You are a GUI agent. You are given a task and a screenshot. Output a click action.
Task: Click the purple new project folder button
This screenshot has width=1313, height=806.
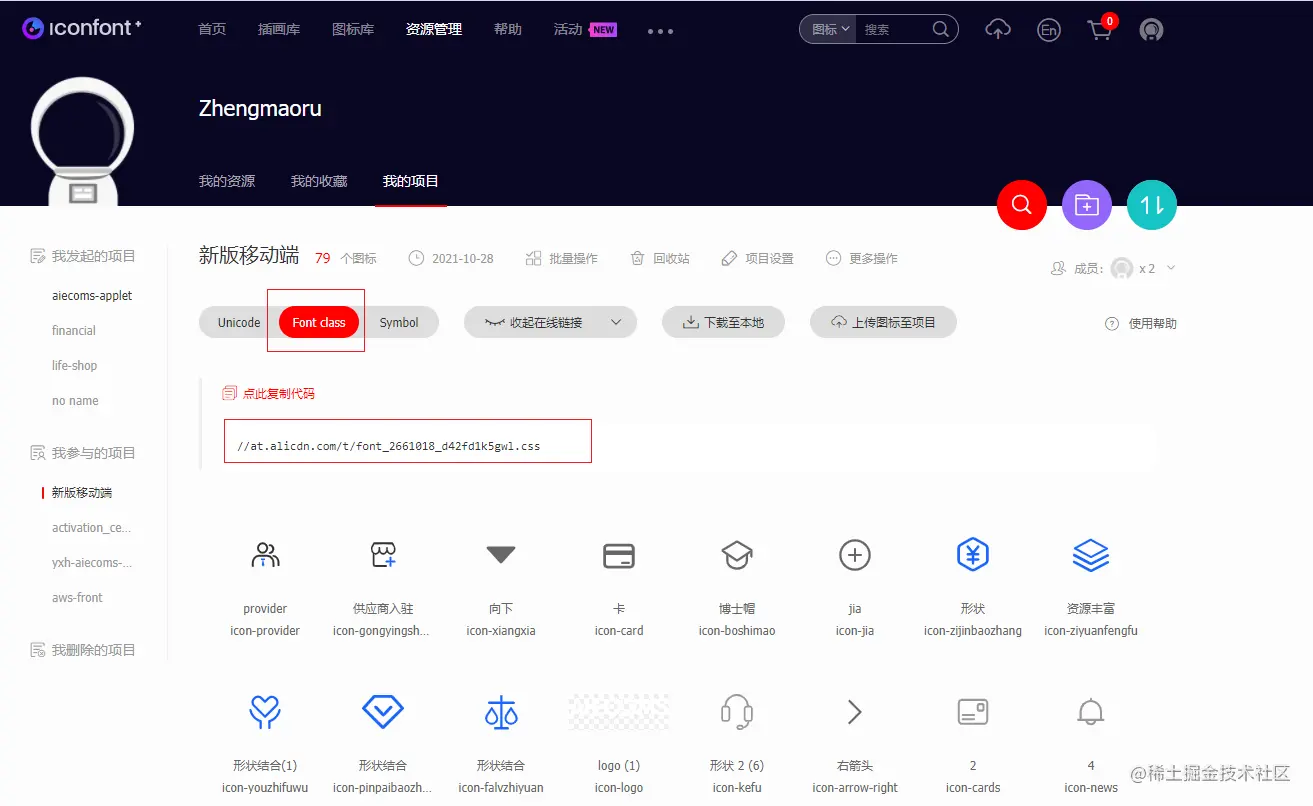tap(1087, 205)
